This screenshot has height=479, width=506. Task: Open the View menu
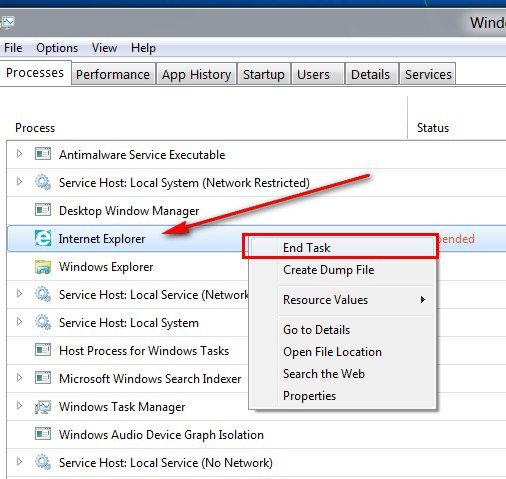click(x=104, y=48)
